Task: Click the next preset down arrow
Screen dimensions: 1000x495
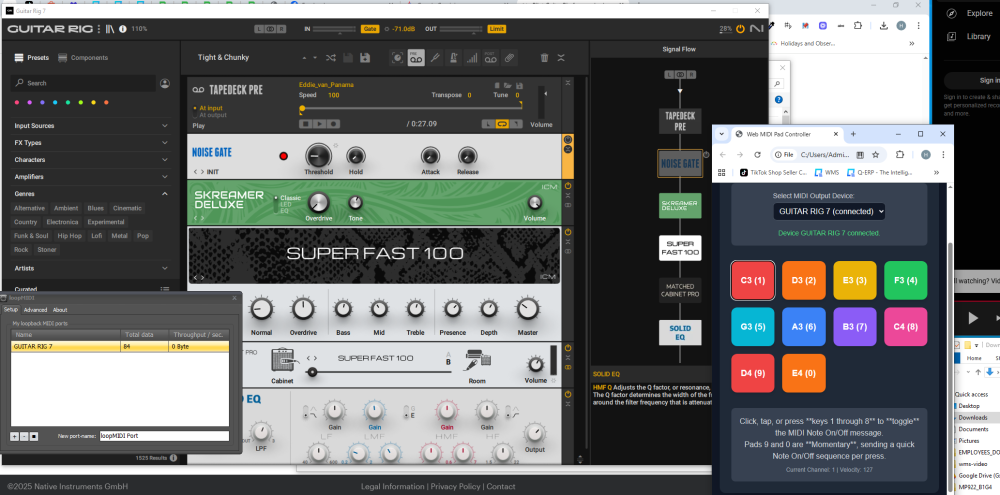Action: (315, 58)
